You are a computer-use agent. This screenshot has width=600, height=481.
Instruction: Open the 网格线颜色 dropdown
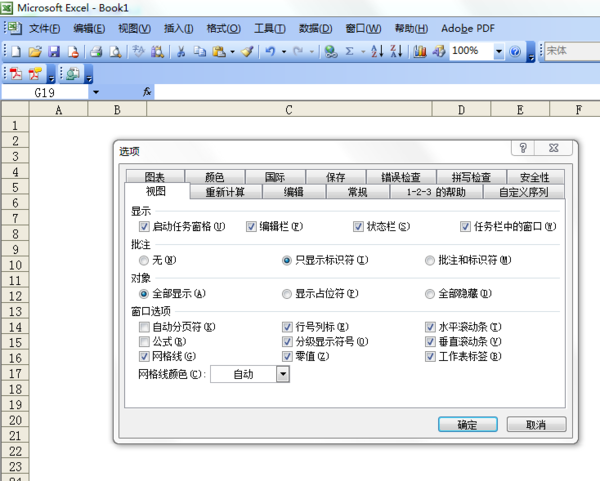coord(283,374)
